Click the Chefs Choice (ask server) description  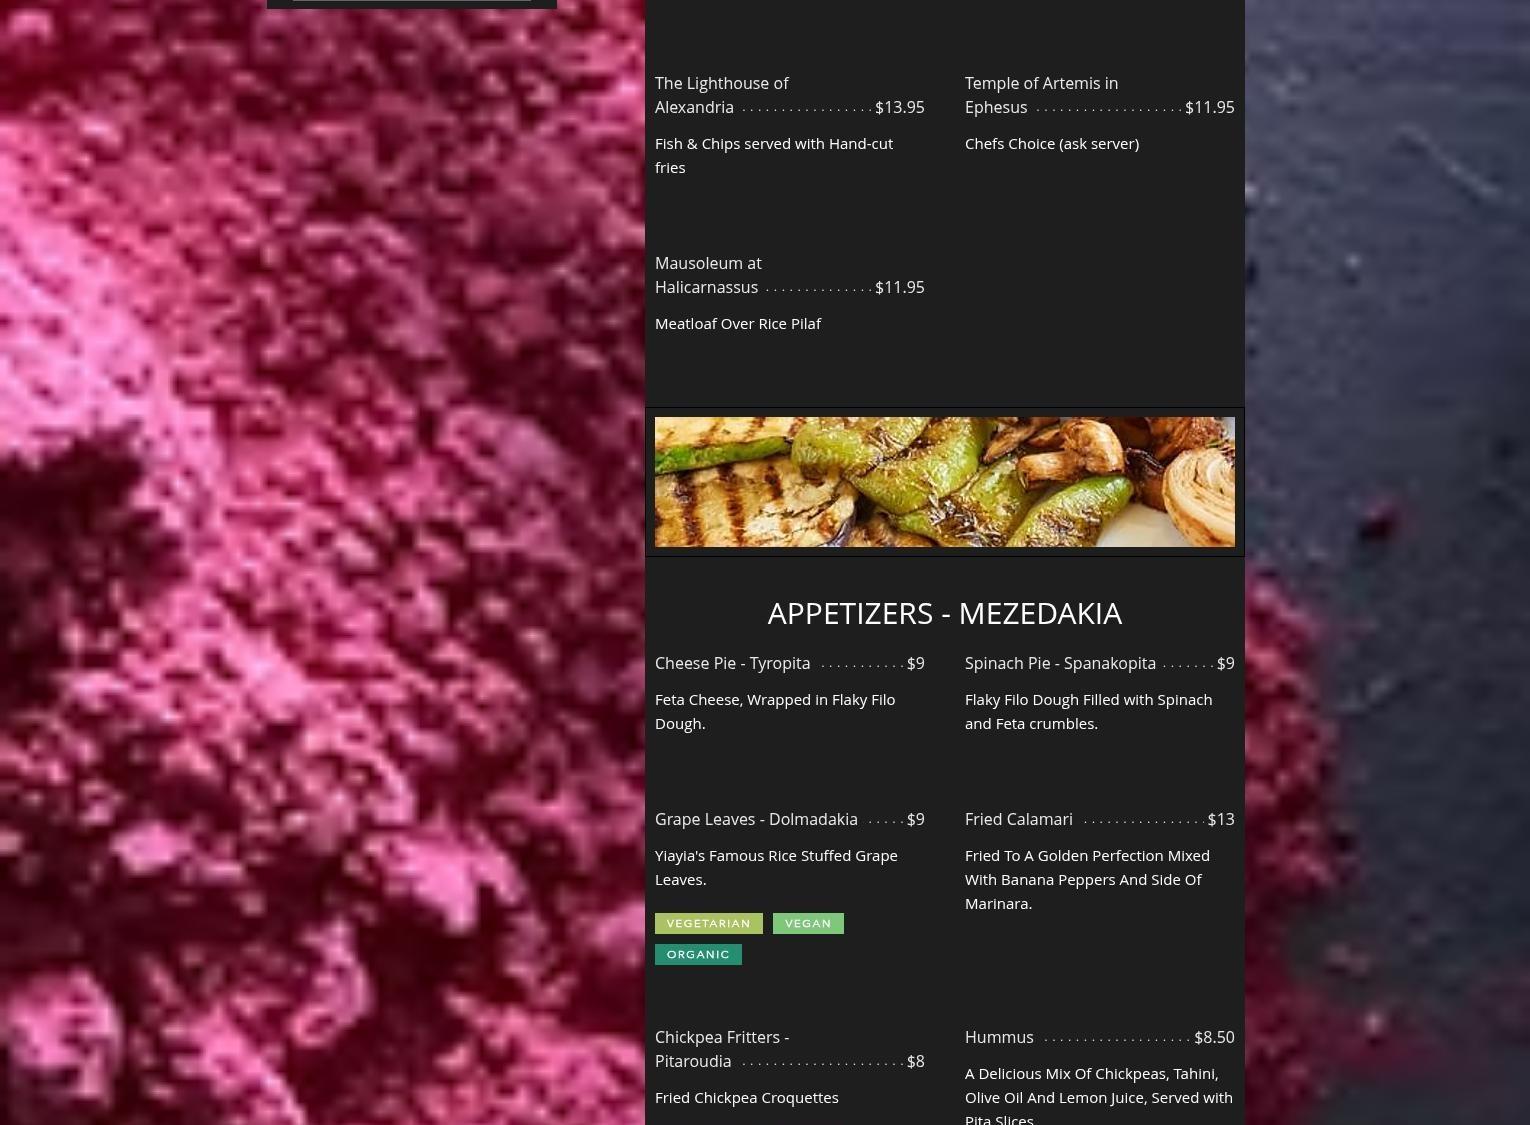coord(1052,143)
